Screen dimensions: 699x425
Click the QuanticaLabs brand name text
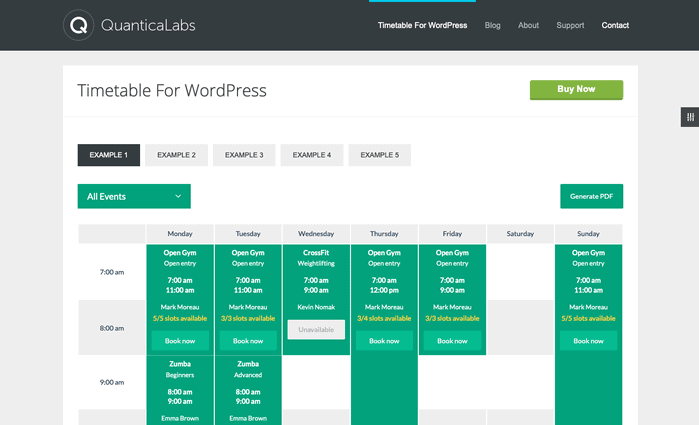[x=148, y=25]
